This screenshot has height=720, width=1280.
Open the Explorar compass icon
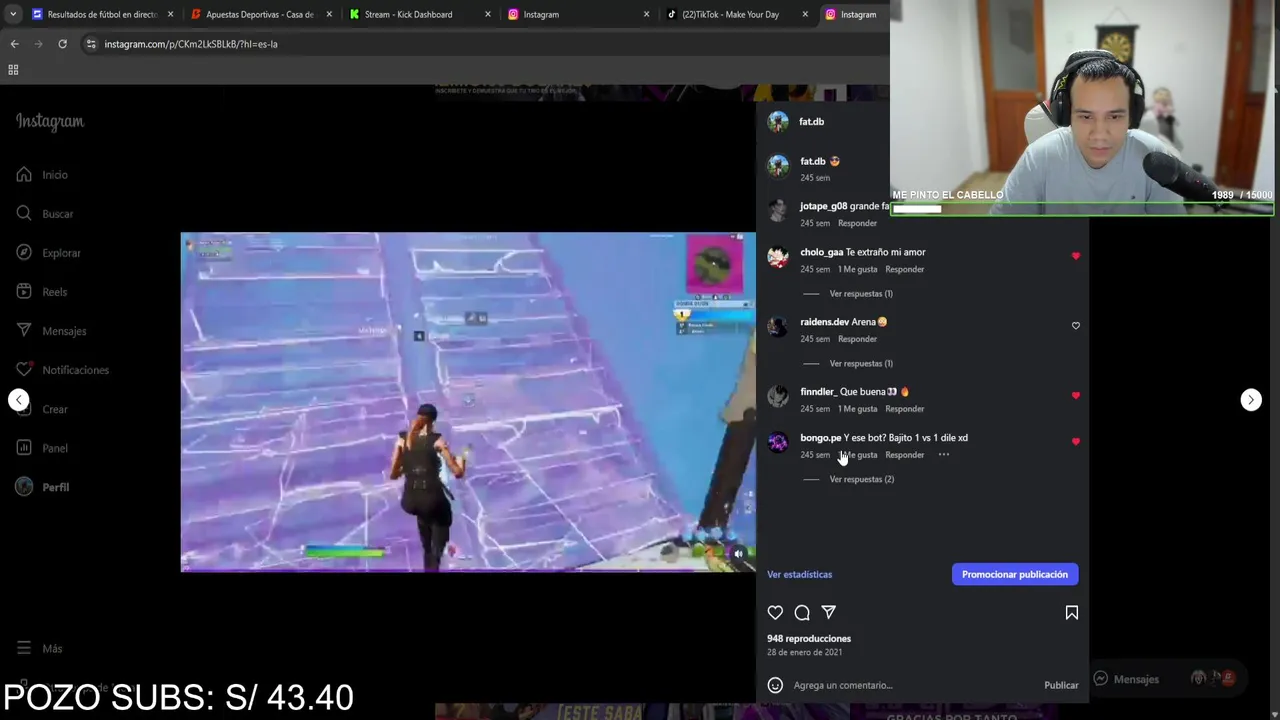click(x=24, y=253)
